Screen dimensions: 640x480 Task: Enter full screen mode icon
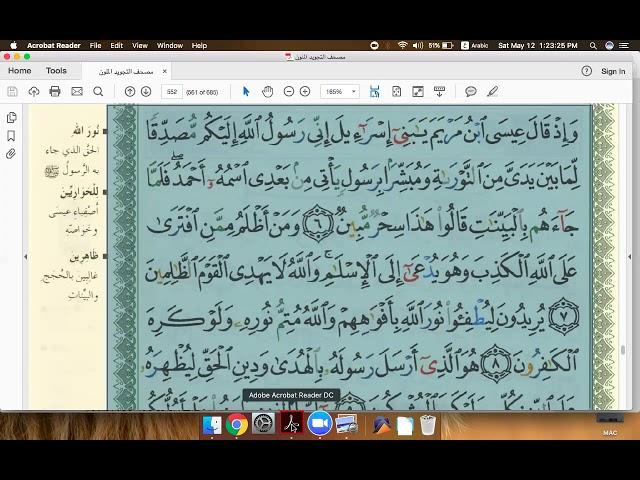[x=418, y=91]
